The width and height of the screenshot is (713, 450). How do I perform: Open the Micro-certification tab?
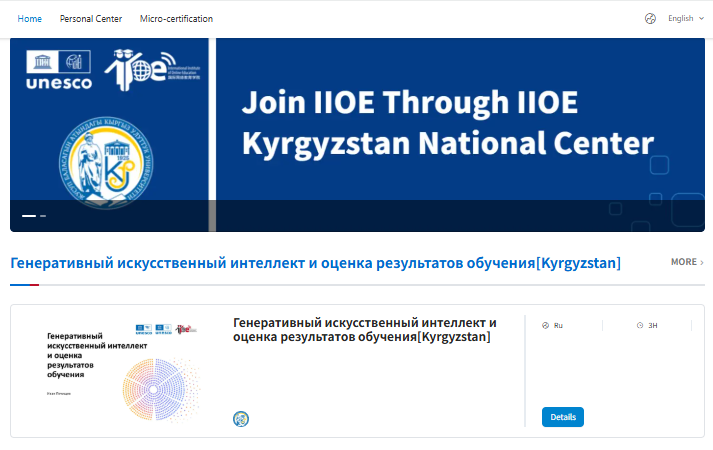click(176, 18)
